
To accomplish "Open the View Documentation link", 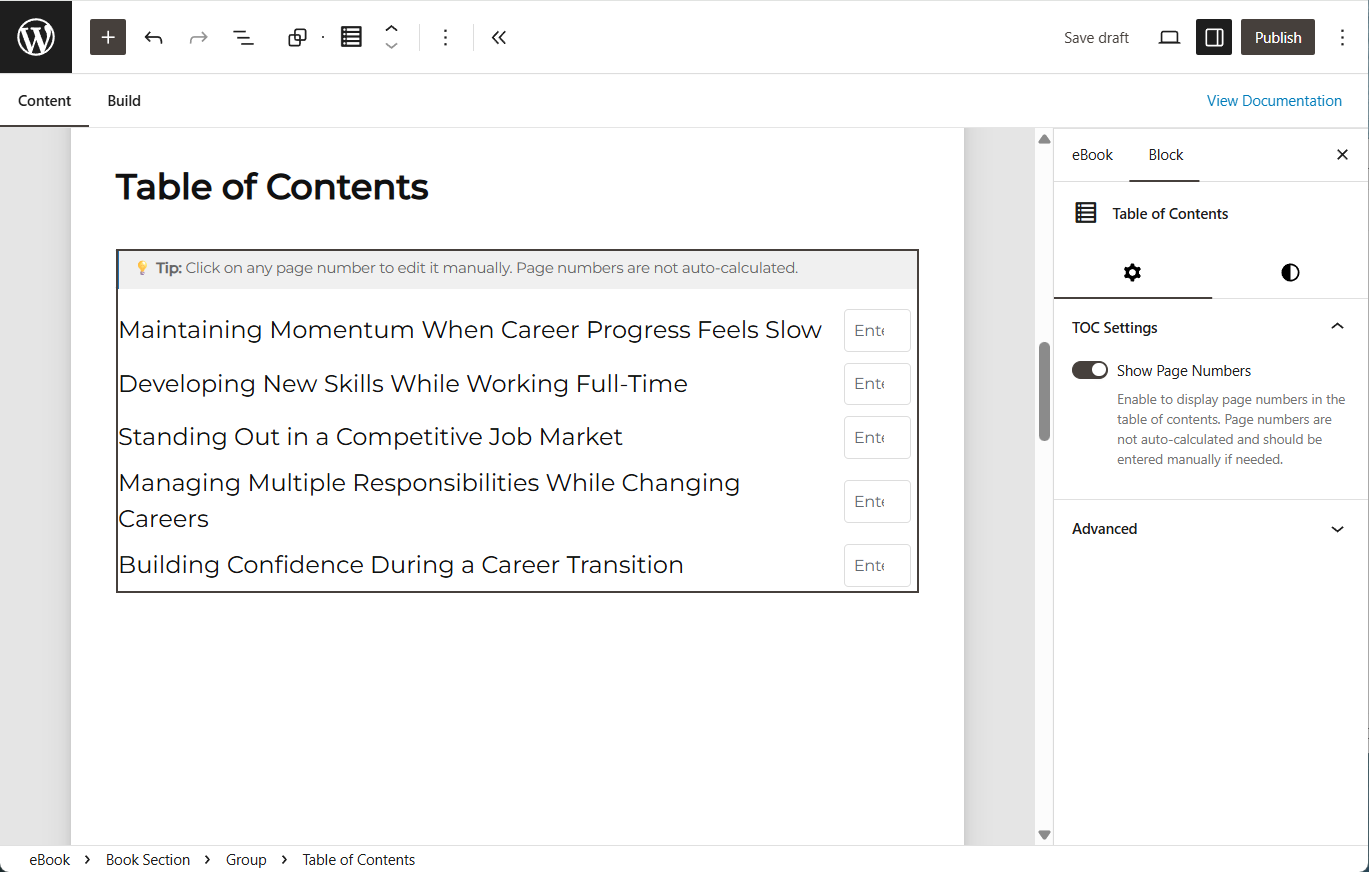I will click(x=1274, y=100).
